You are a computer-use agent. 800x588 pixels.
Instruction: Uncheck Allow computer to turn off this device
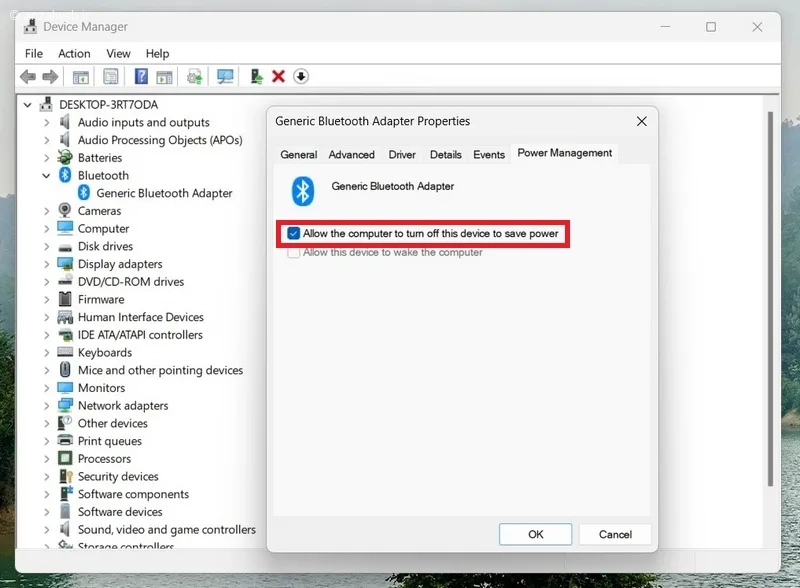pos(293,233)
